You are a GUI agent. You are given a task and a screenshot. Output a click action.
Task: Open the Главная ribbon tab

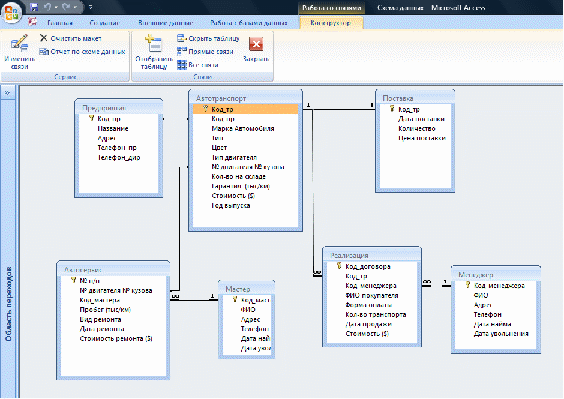point(60,23)
